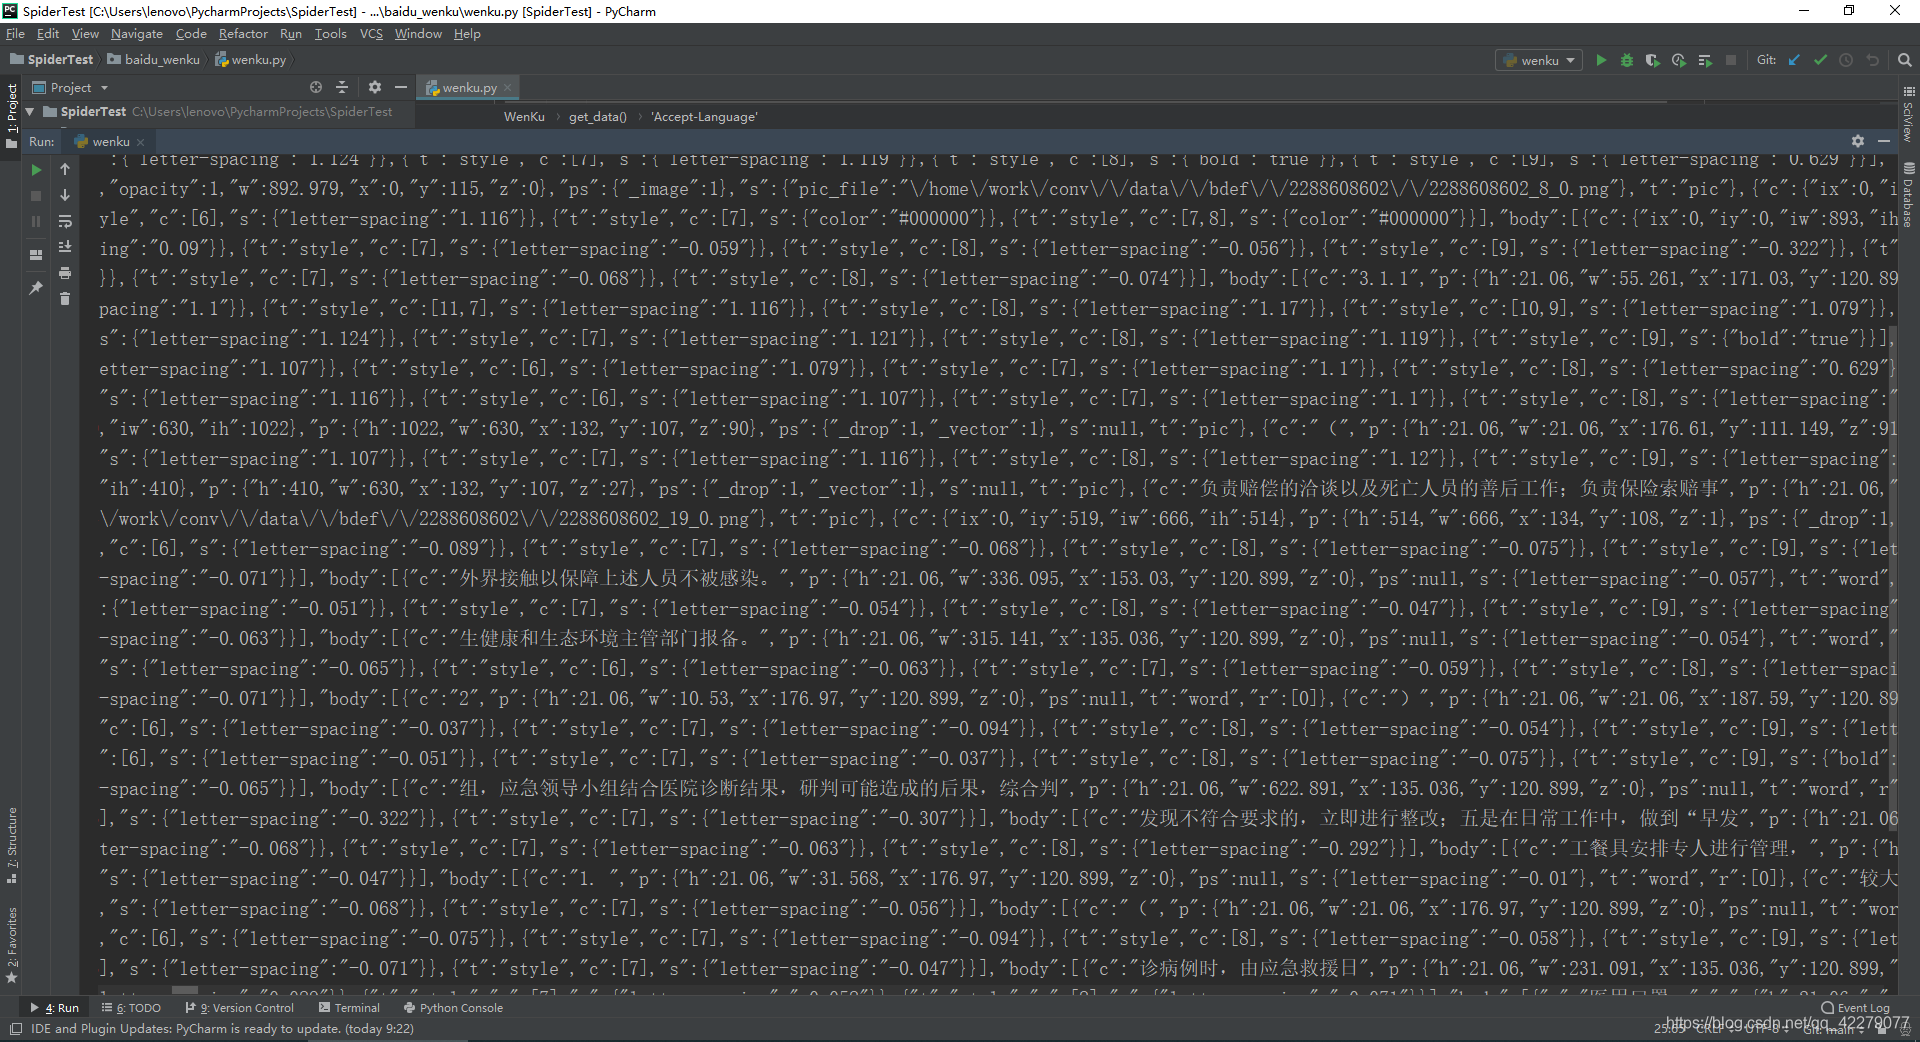The width and height of the screenshot is (1920, 1042).
Task: Open the VCS menu
Action: [x=371, y=33]
